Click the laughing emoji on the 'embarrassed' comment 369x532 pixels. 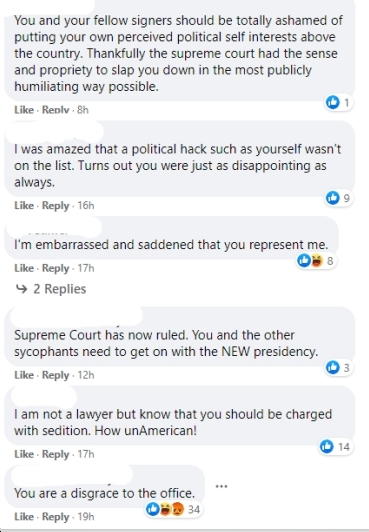coord(316,261)
